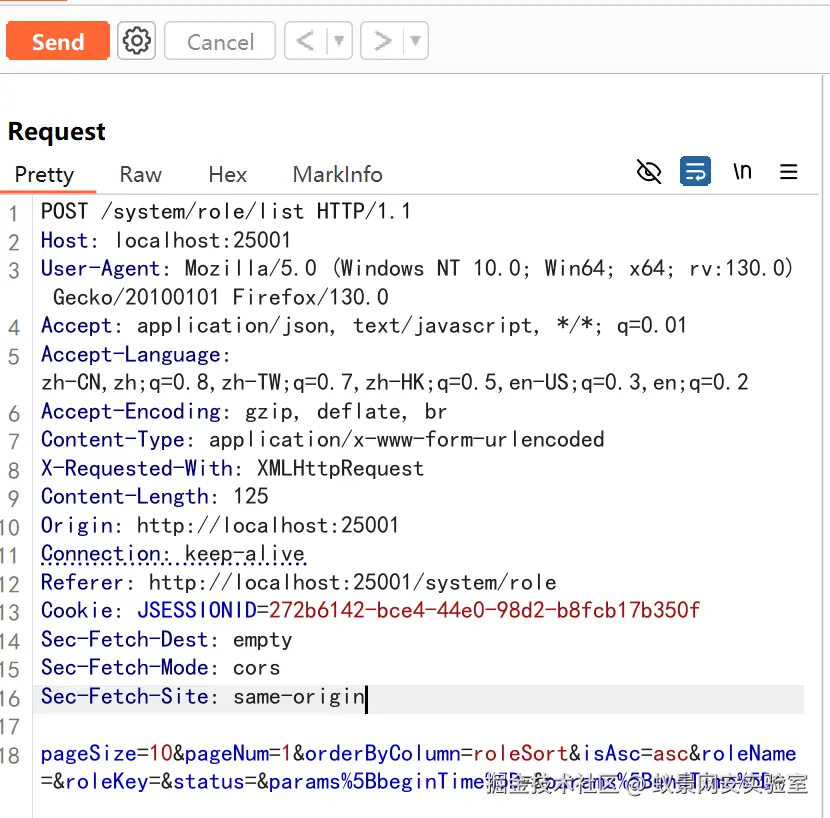Toggle show newline characters \n icon
Screen dimensions: 830x818
pos(742,171)
